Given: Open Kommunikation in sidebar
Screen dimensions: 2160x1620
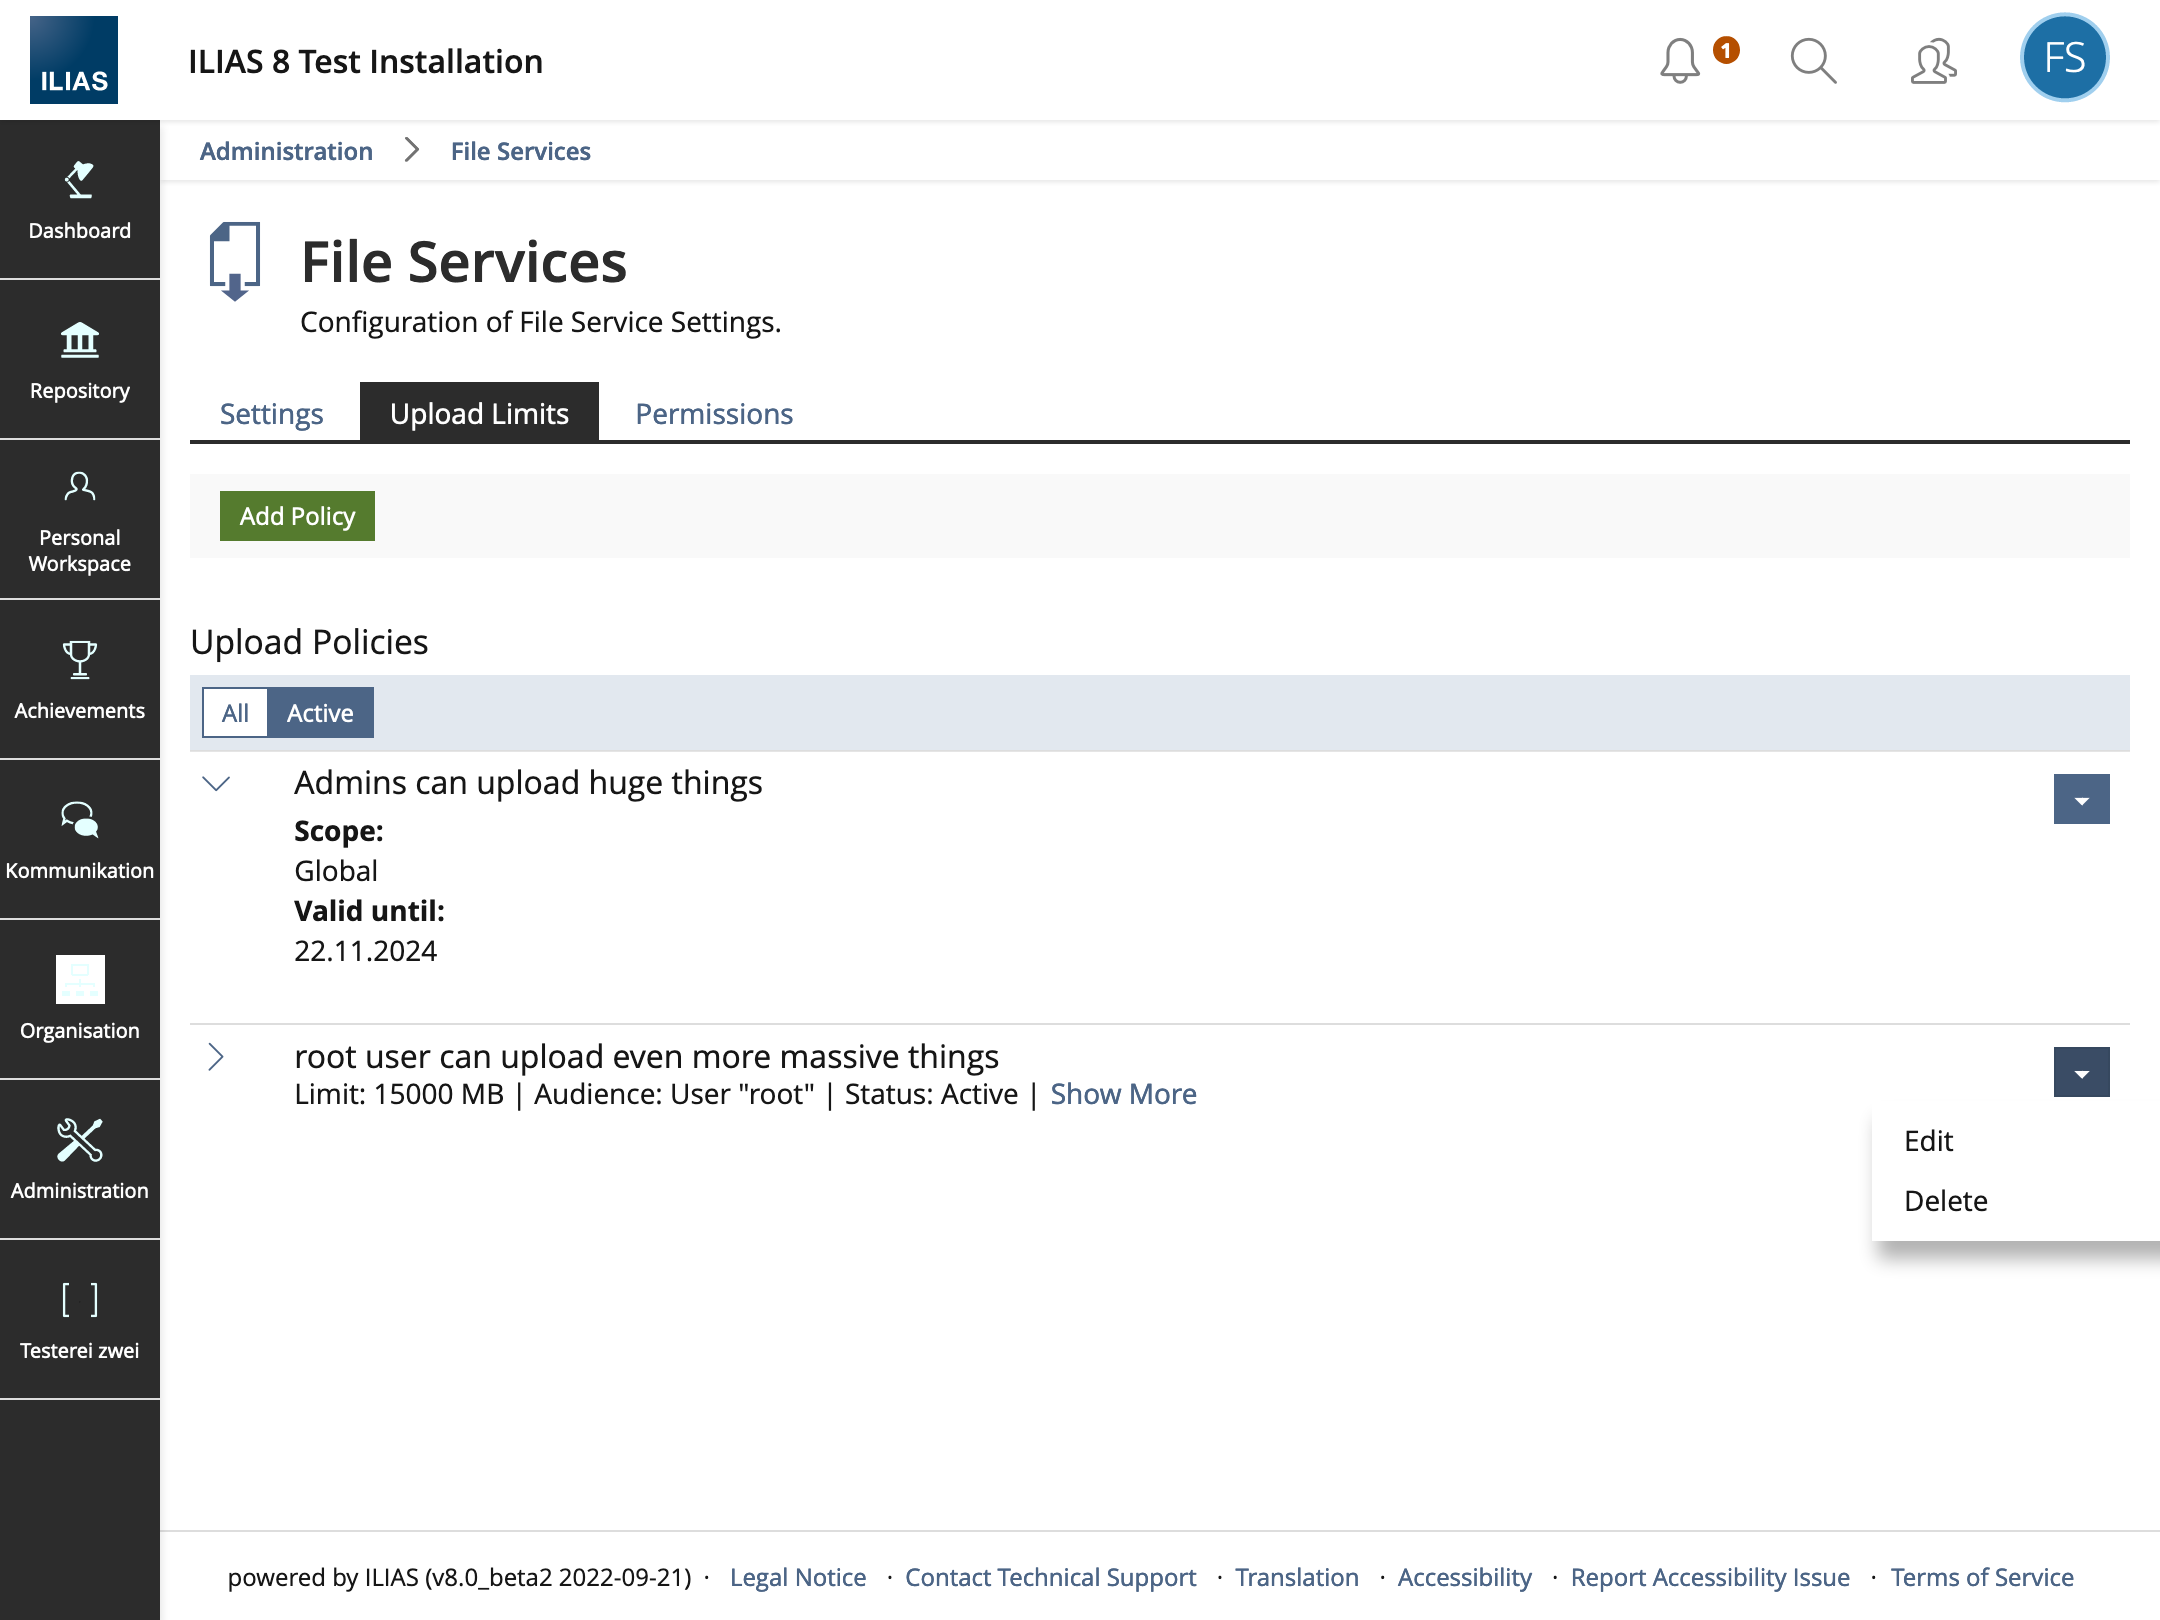Looking at the screenshot, I should pyautogui.click(x=80, y=840).
